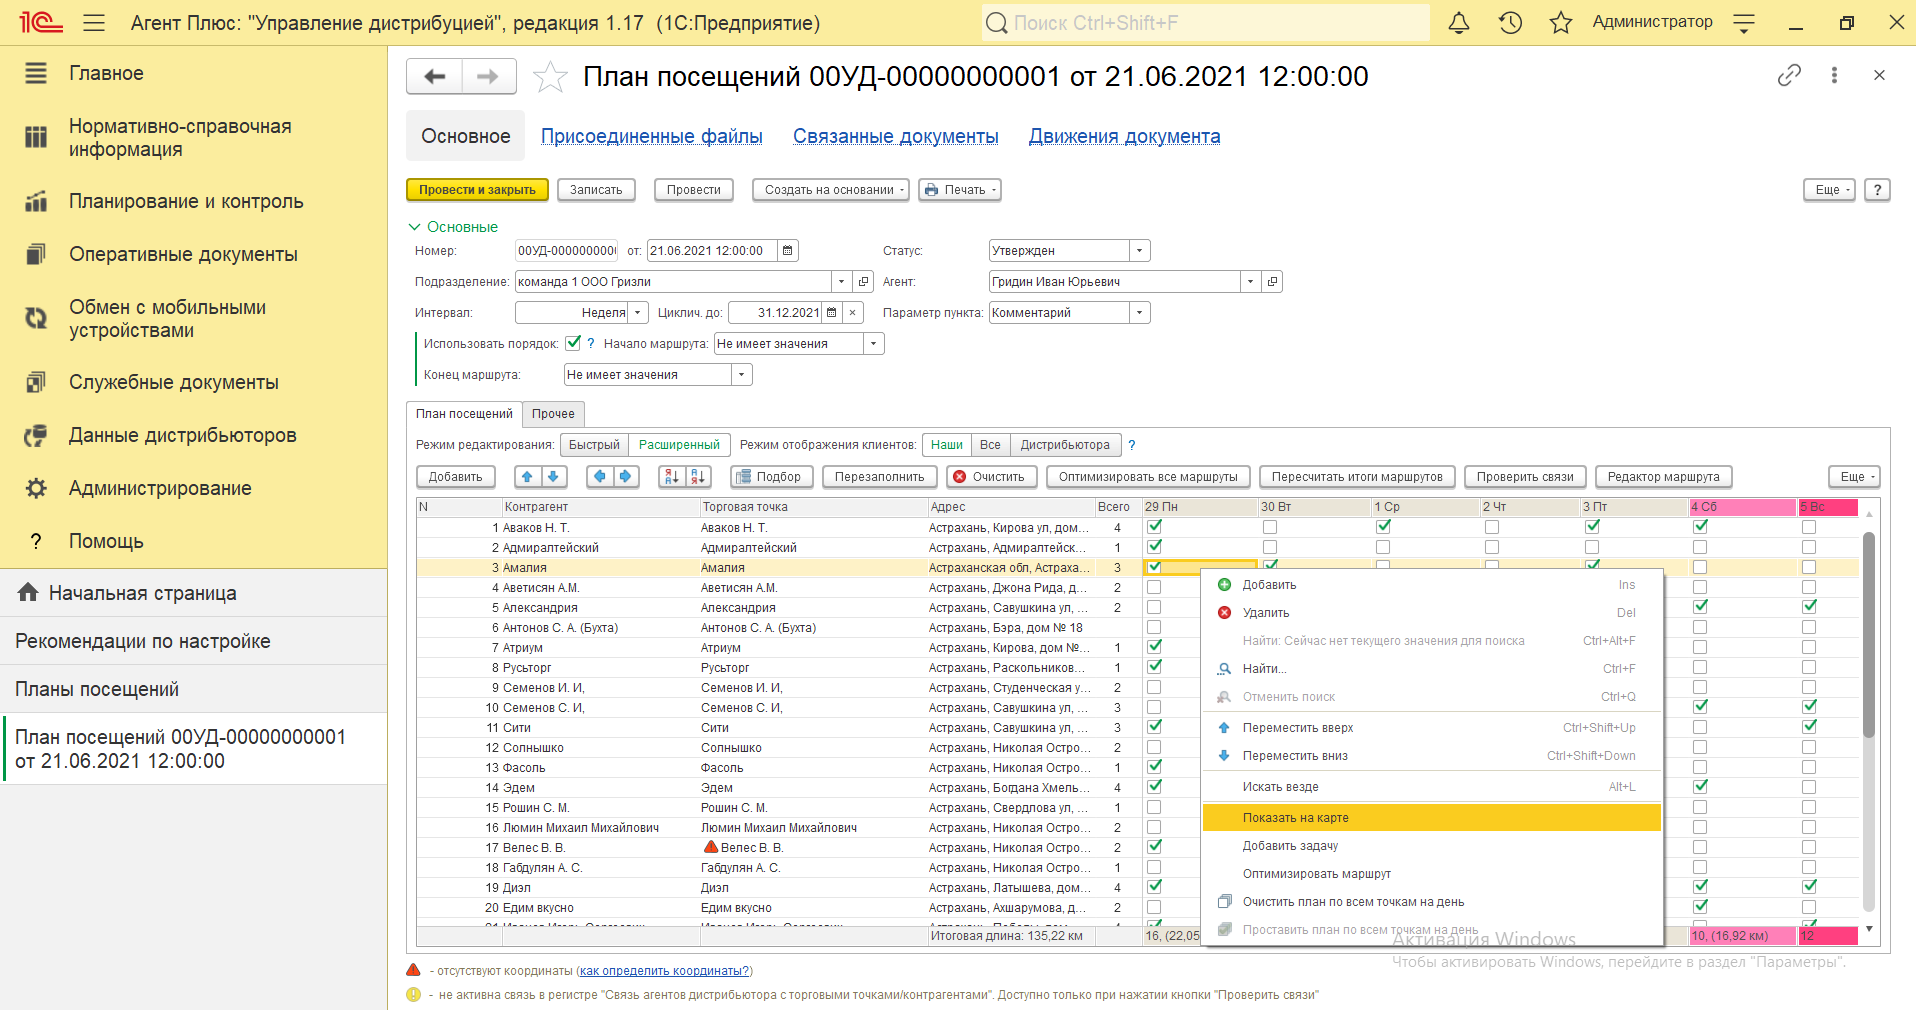This screenshot has width=1916, height=1010.
Task: Open Статус dropdown
Action: (1140, 251)
